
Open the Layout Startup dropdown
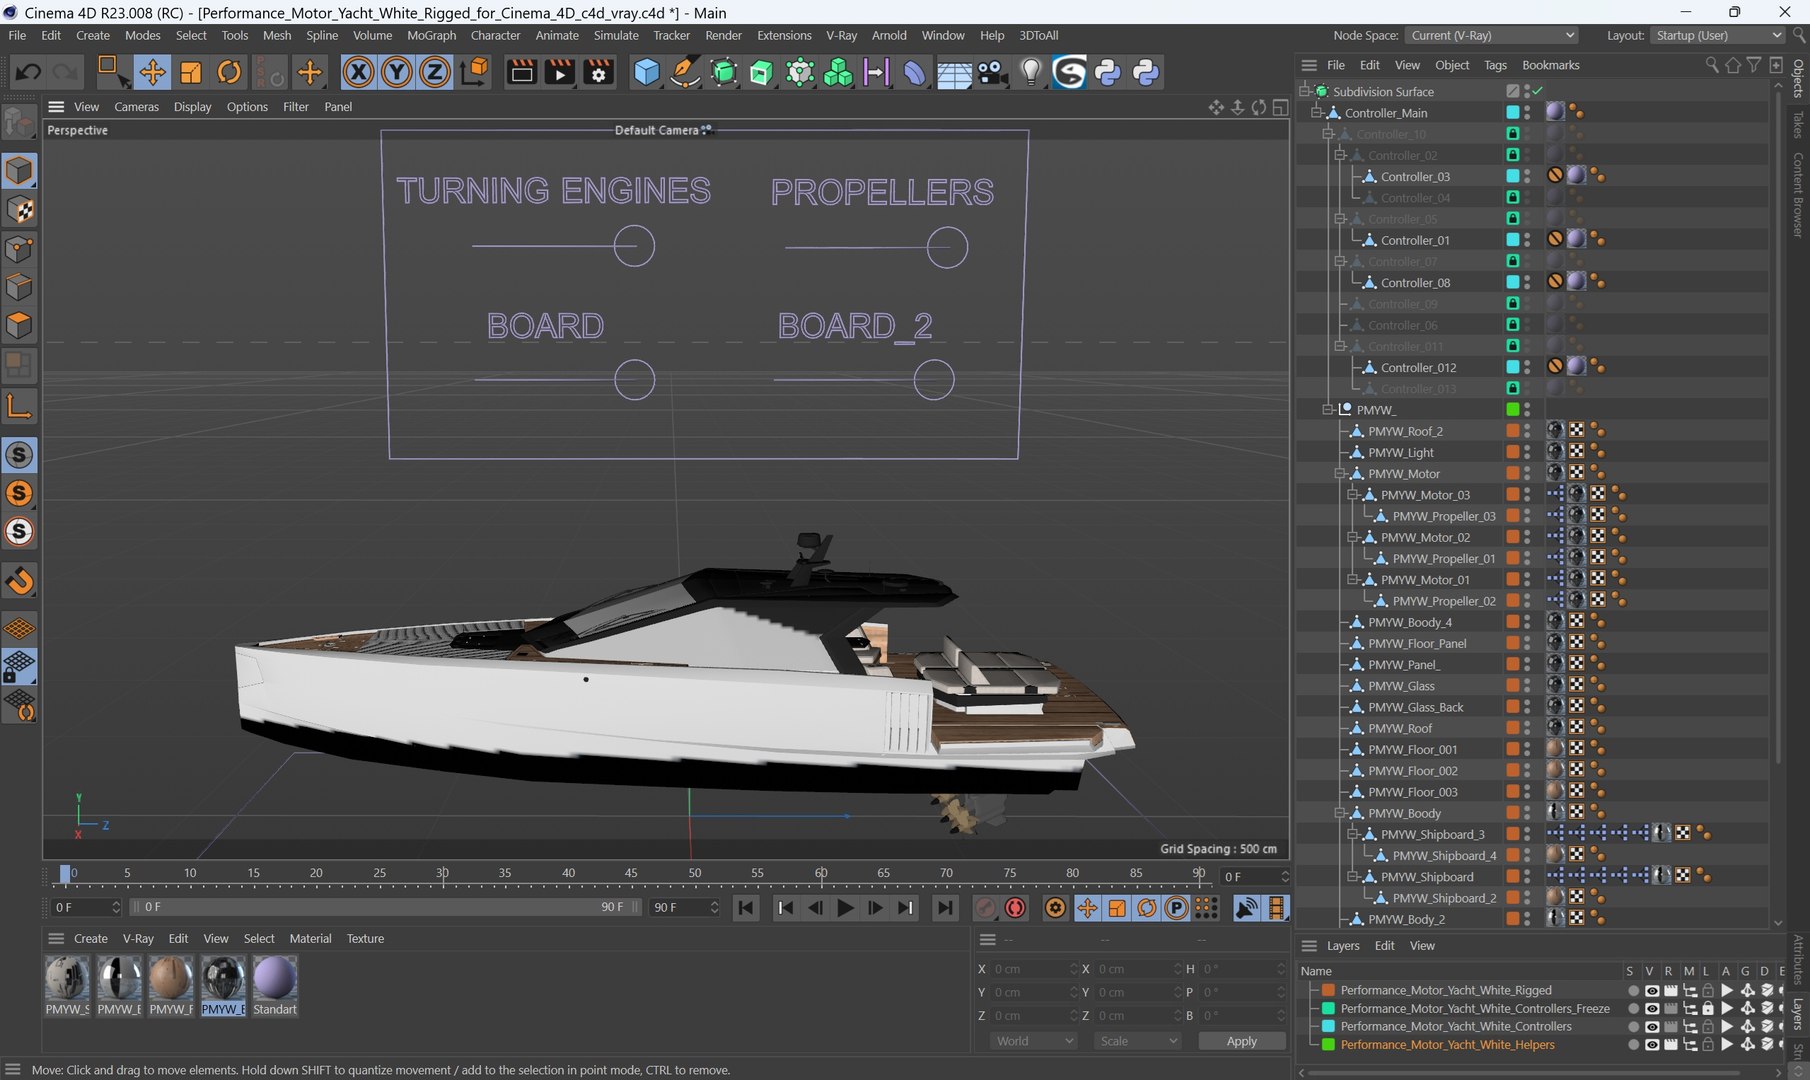pos(1718,35)
